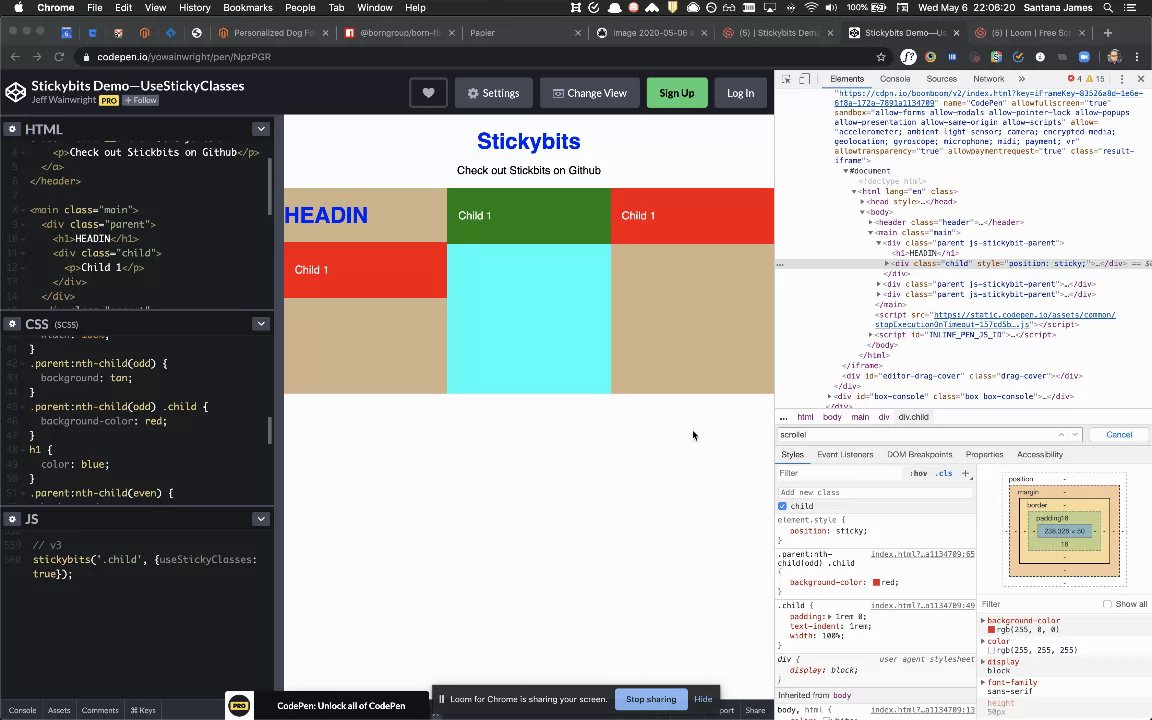Expand computed font-family property
The image size is (1152, 720).
tap(983, 683)
